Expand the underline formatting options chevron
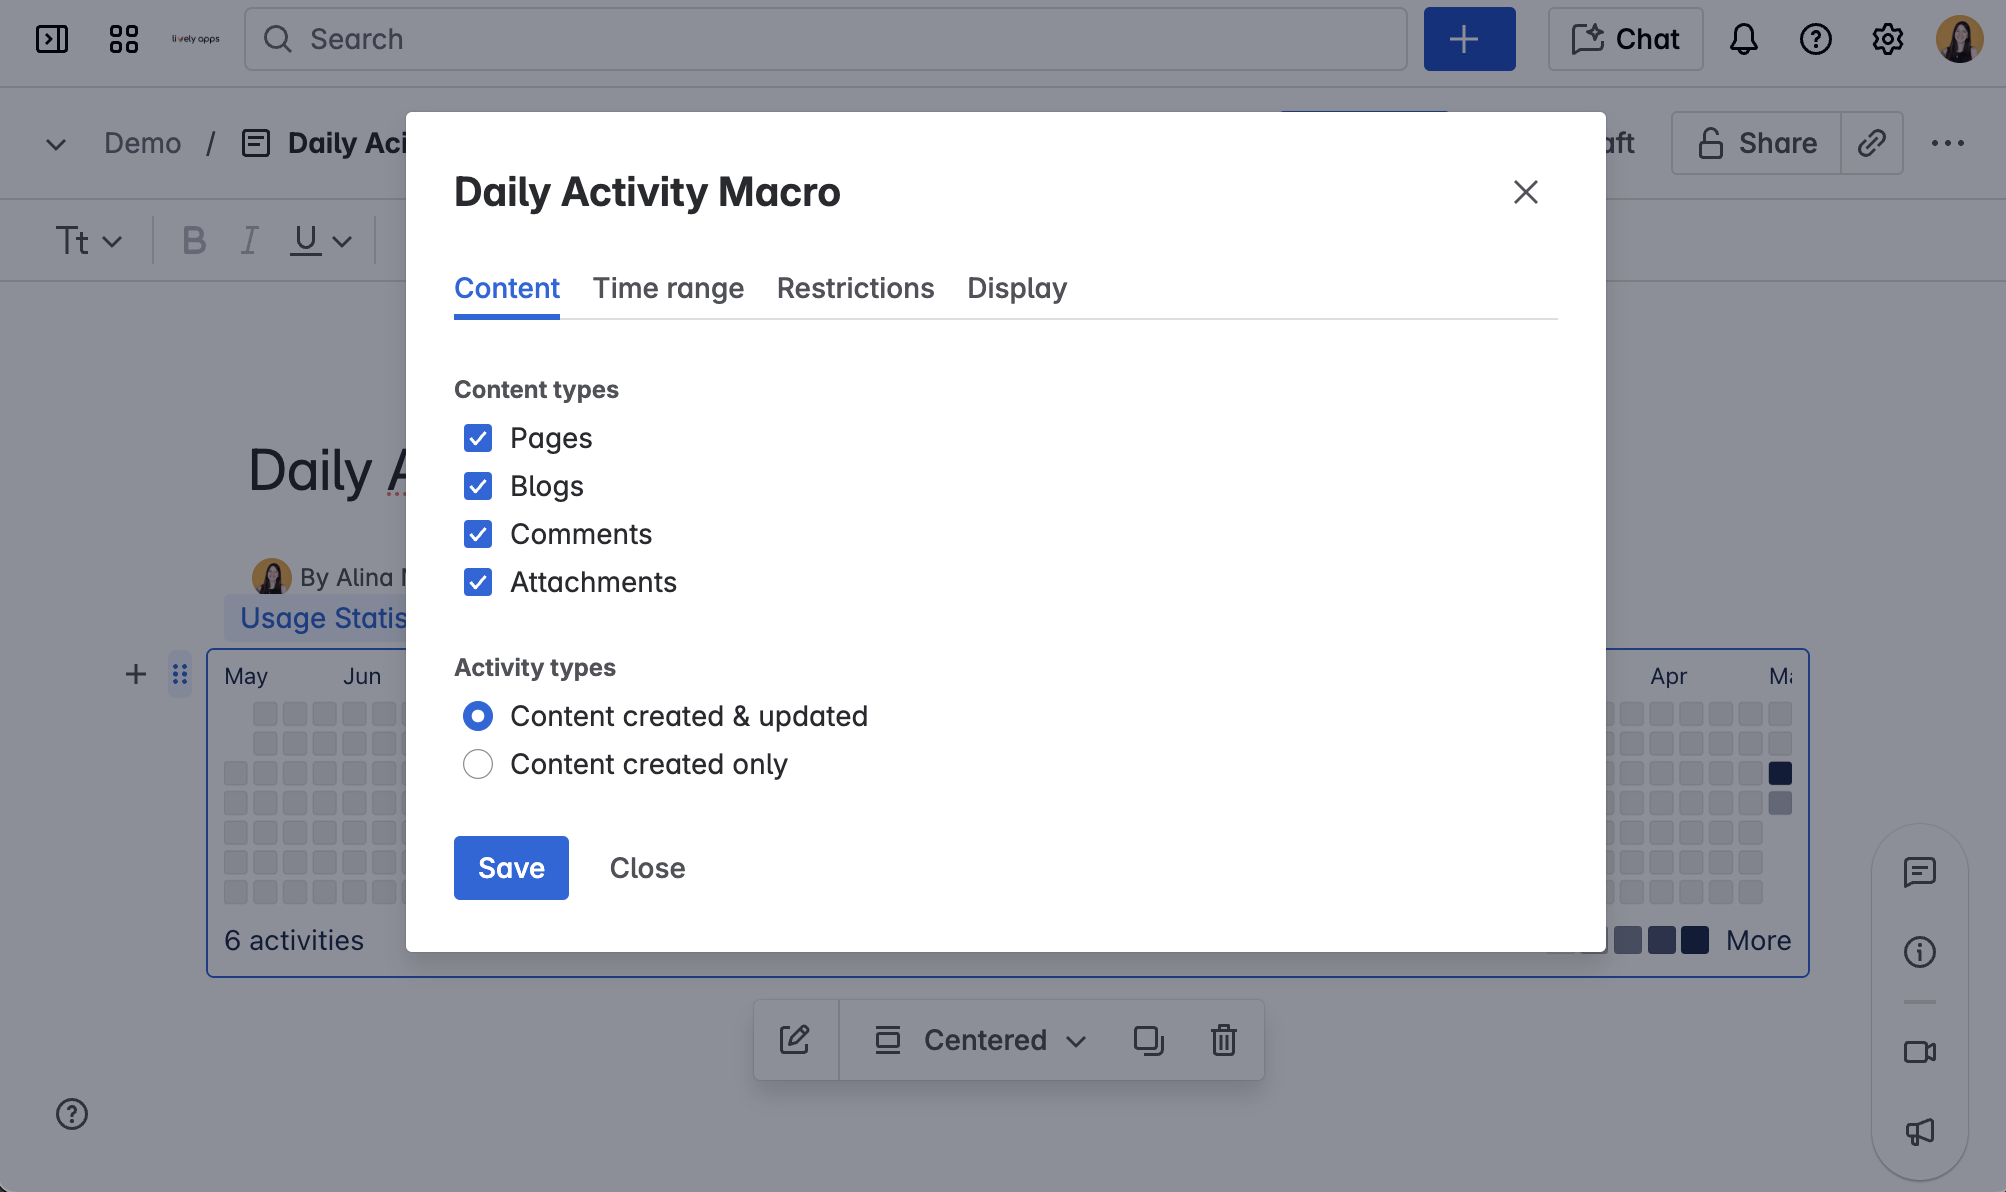 [x=343, y=240]
